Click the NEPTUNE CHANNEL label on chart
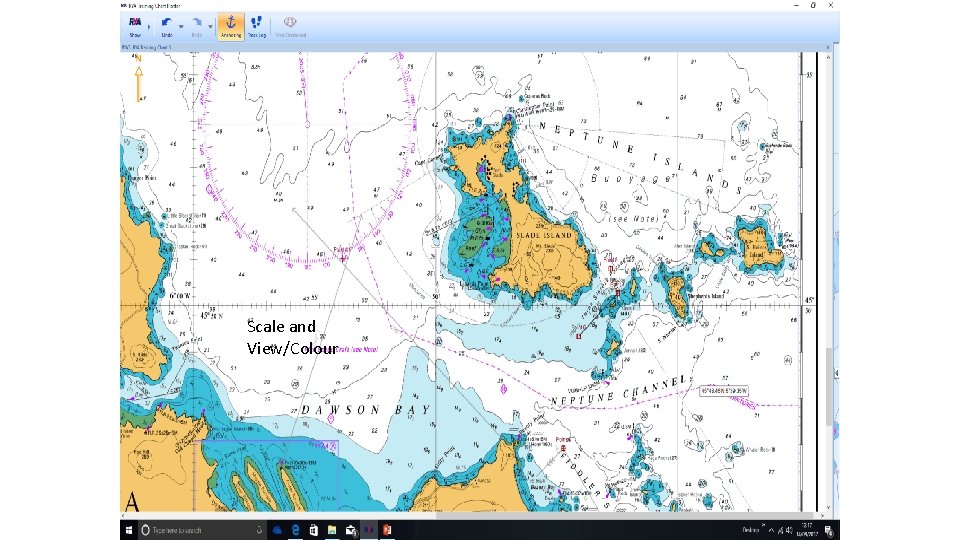The height and width of the screenshot is (540, 960). pos(619,391)
